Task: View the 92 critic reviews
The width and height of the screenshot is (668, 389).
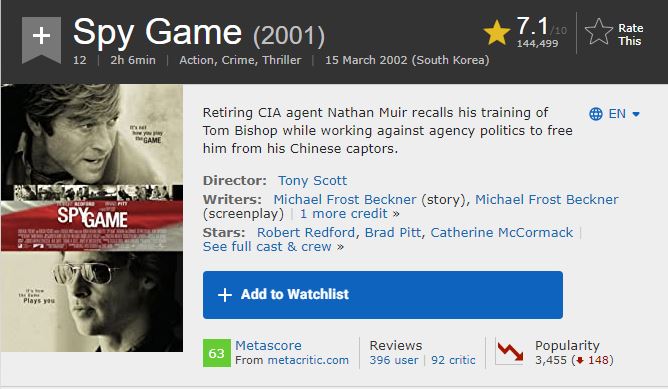Action: (x=453, y=360)
